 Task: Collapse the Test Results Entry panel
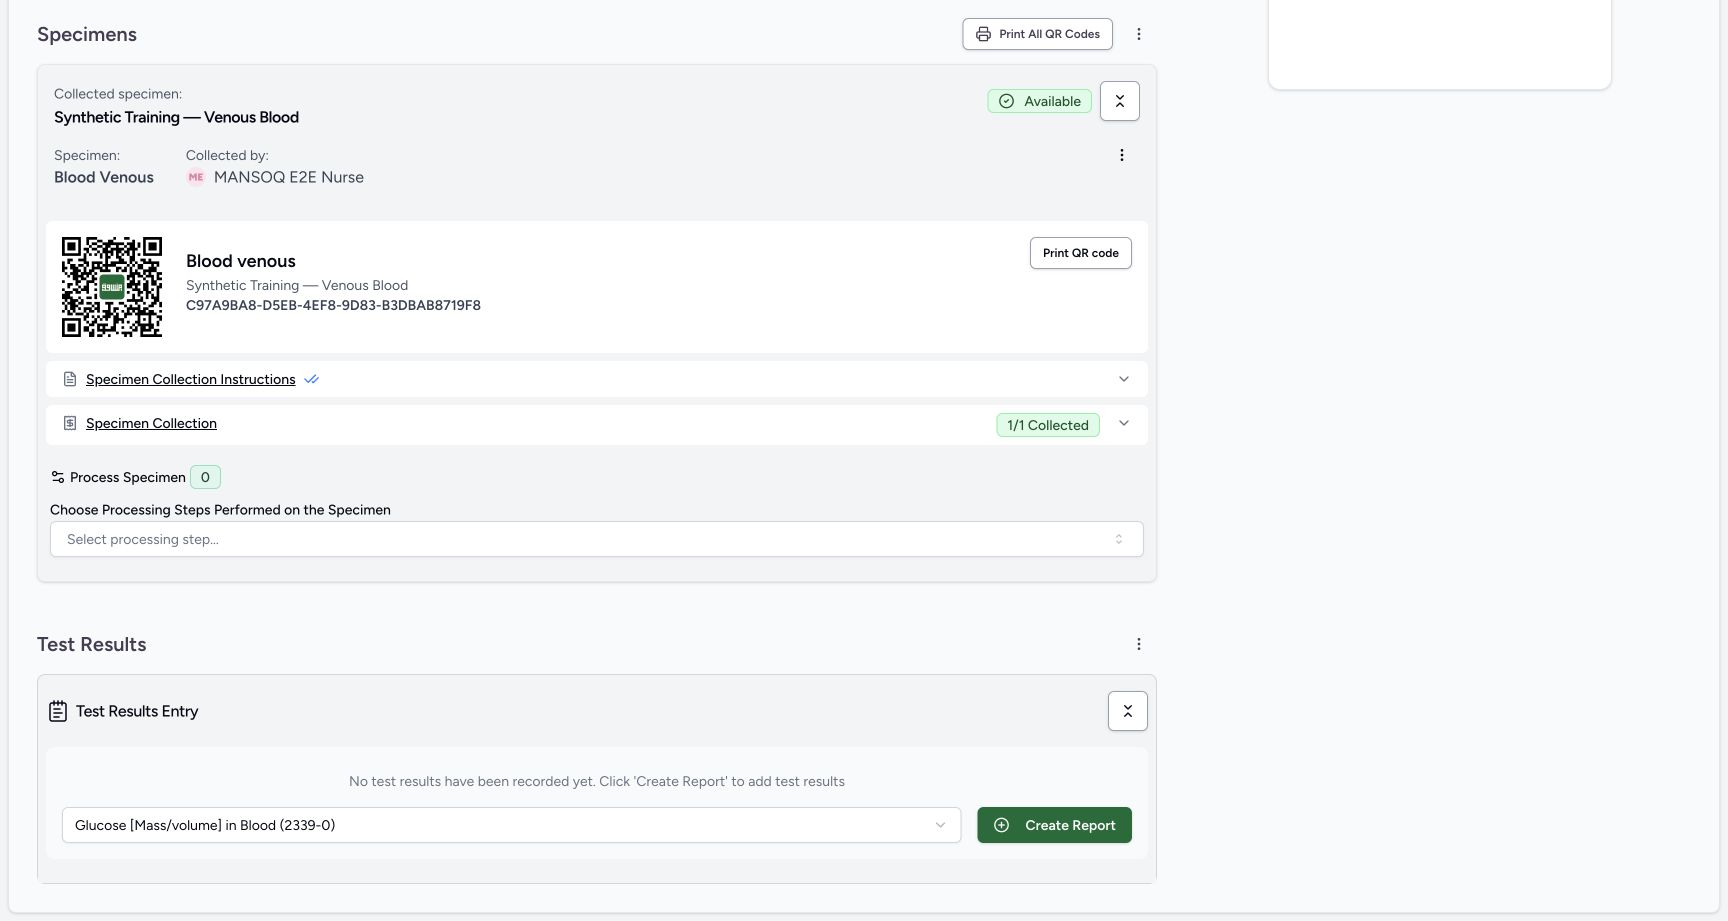[x=1127, y=711]
